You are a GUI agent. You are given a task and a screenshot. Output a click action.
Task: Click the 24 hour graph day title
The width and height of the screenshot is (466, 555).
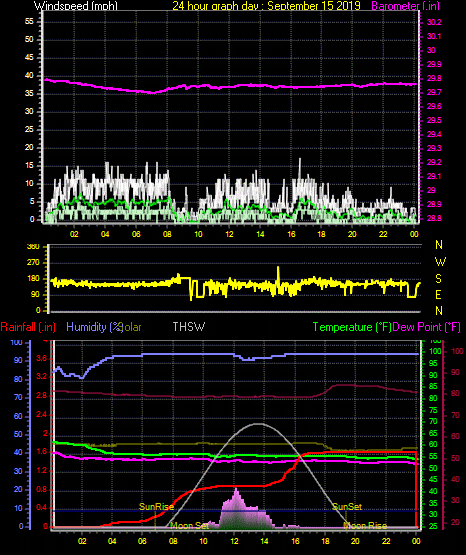[266, 6]
